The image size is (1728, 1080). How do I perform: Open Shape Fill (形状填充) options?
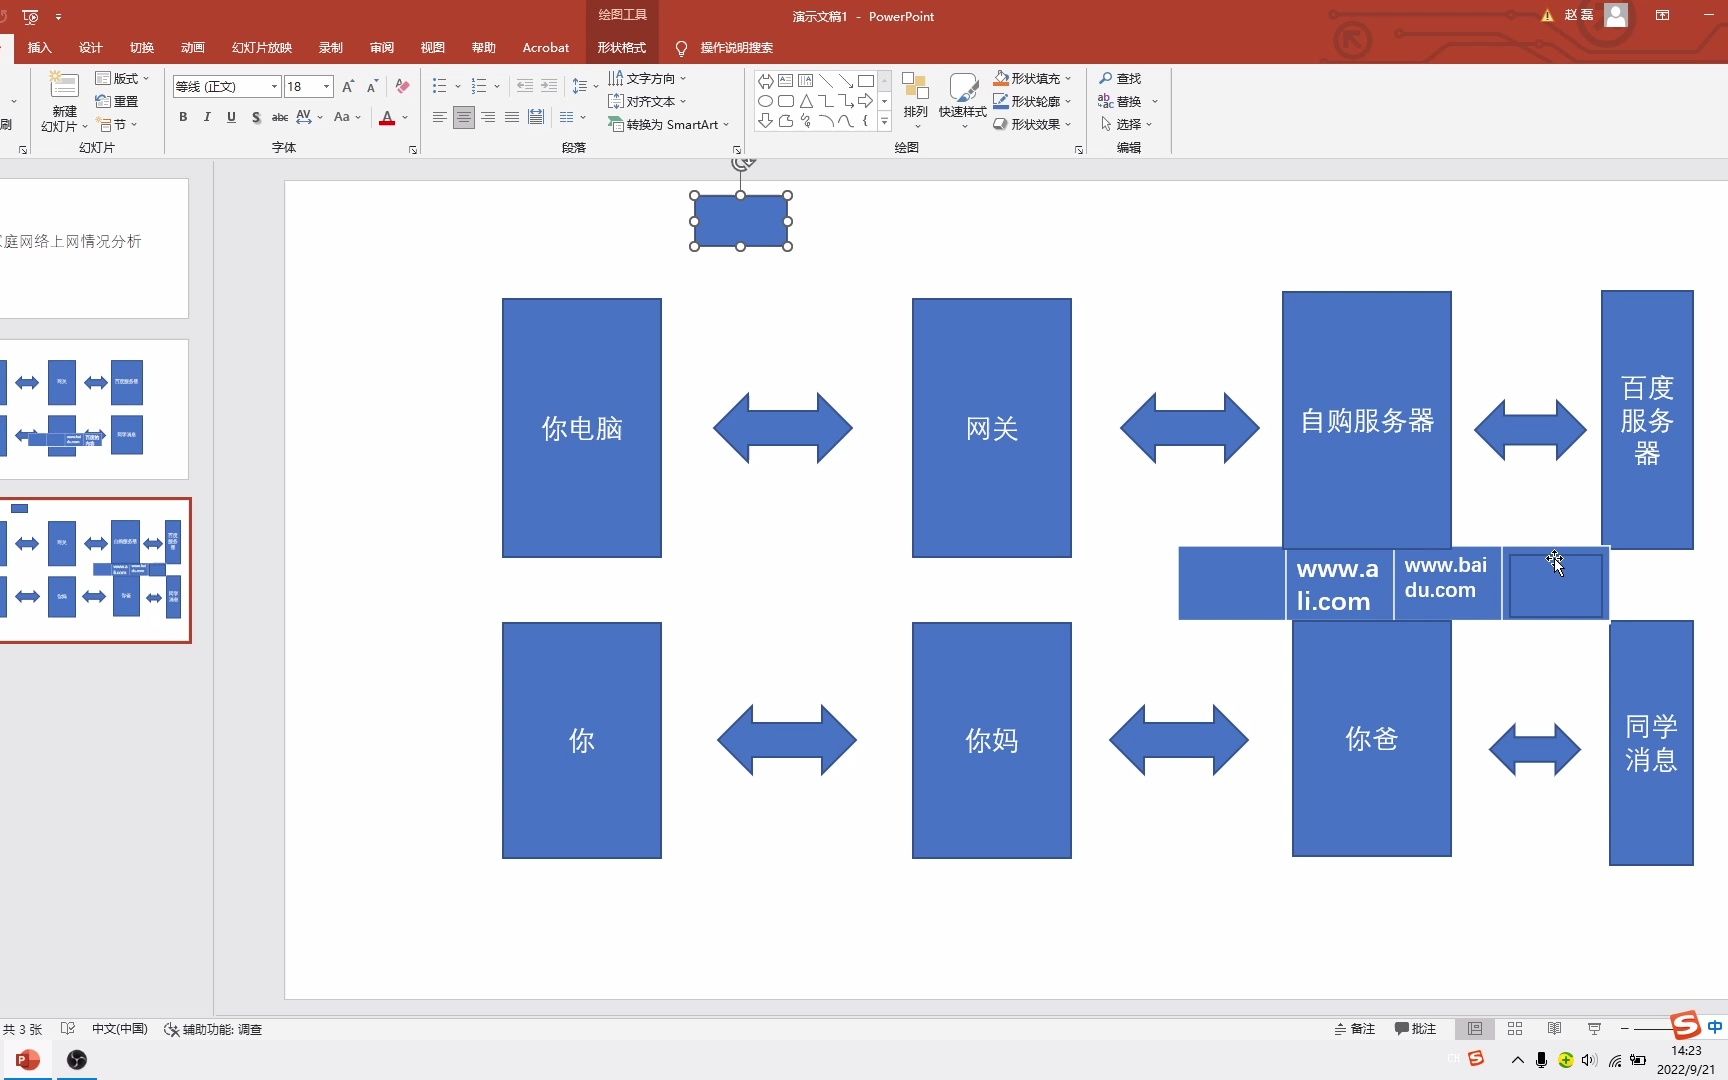pyautogui.click(x=1032, y=78)
